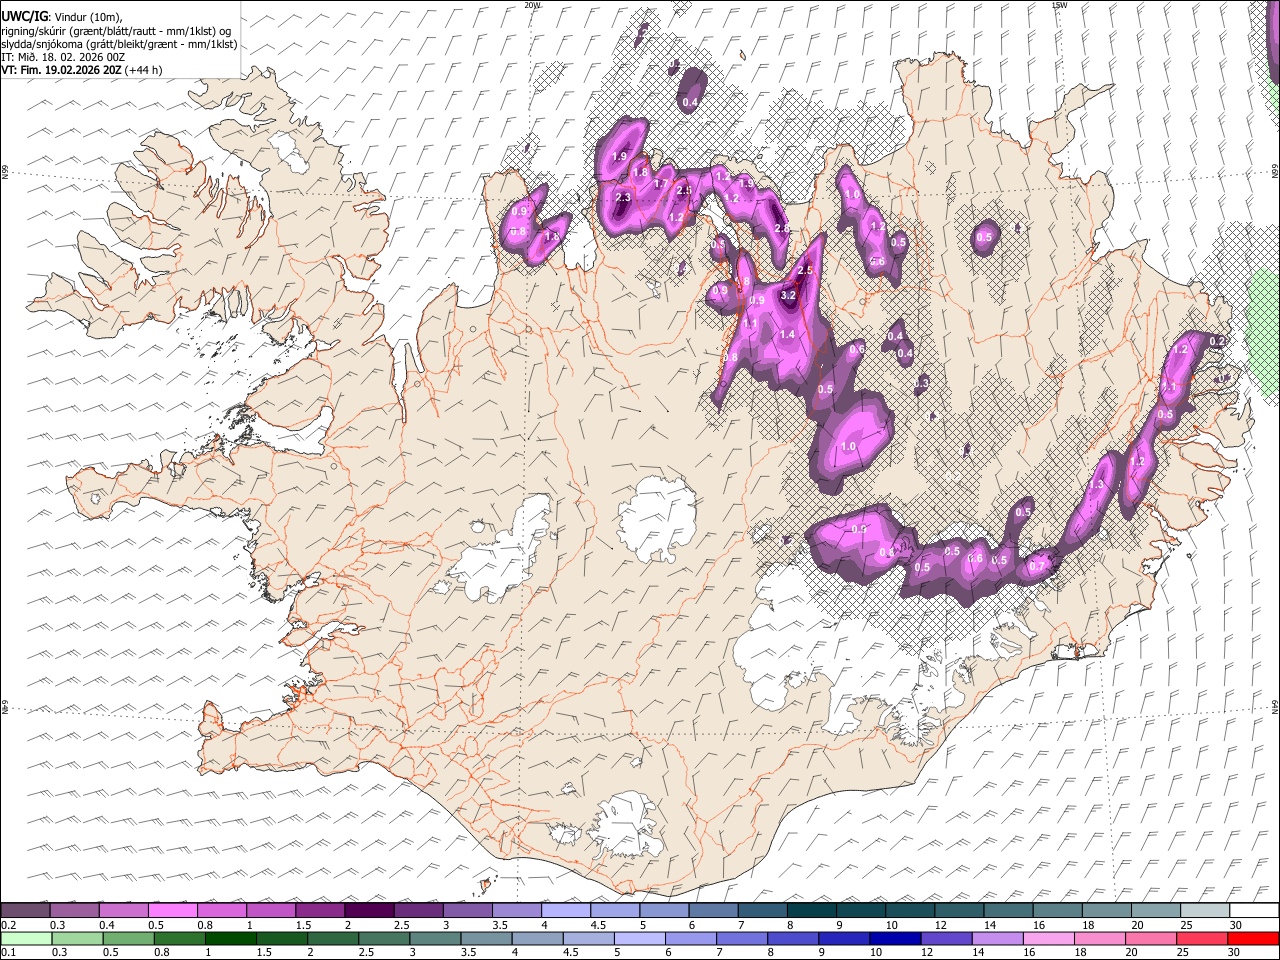Screen dimensions: 1280x960
Task: Click the 'slydda/snjókoma' legend description line
Action: tap(119, 44)
